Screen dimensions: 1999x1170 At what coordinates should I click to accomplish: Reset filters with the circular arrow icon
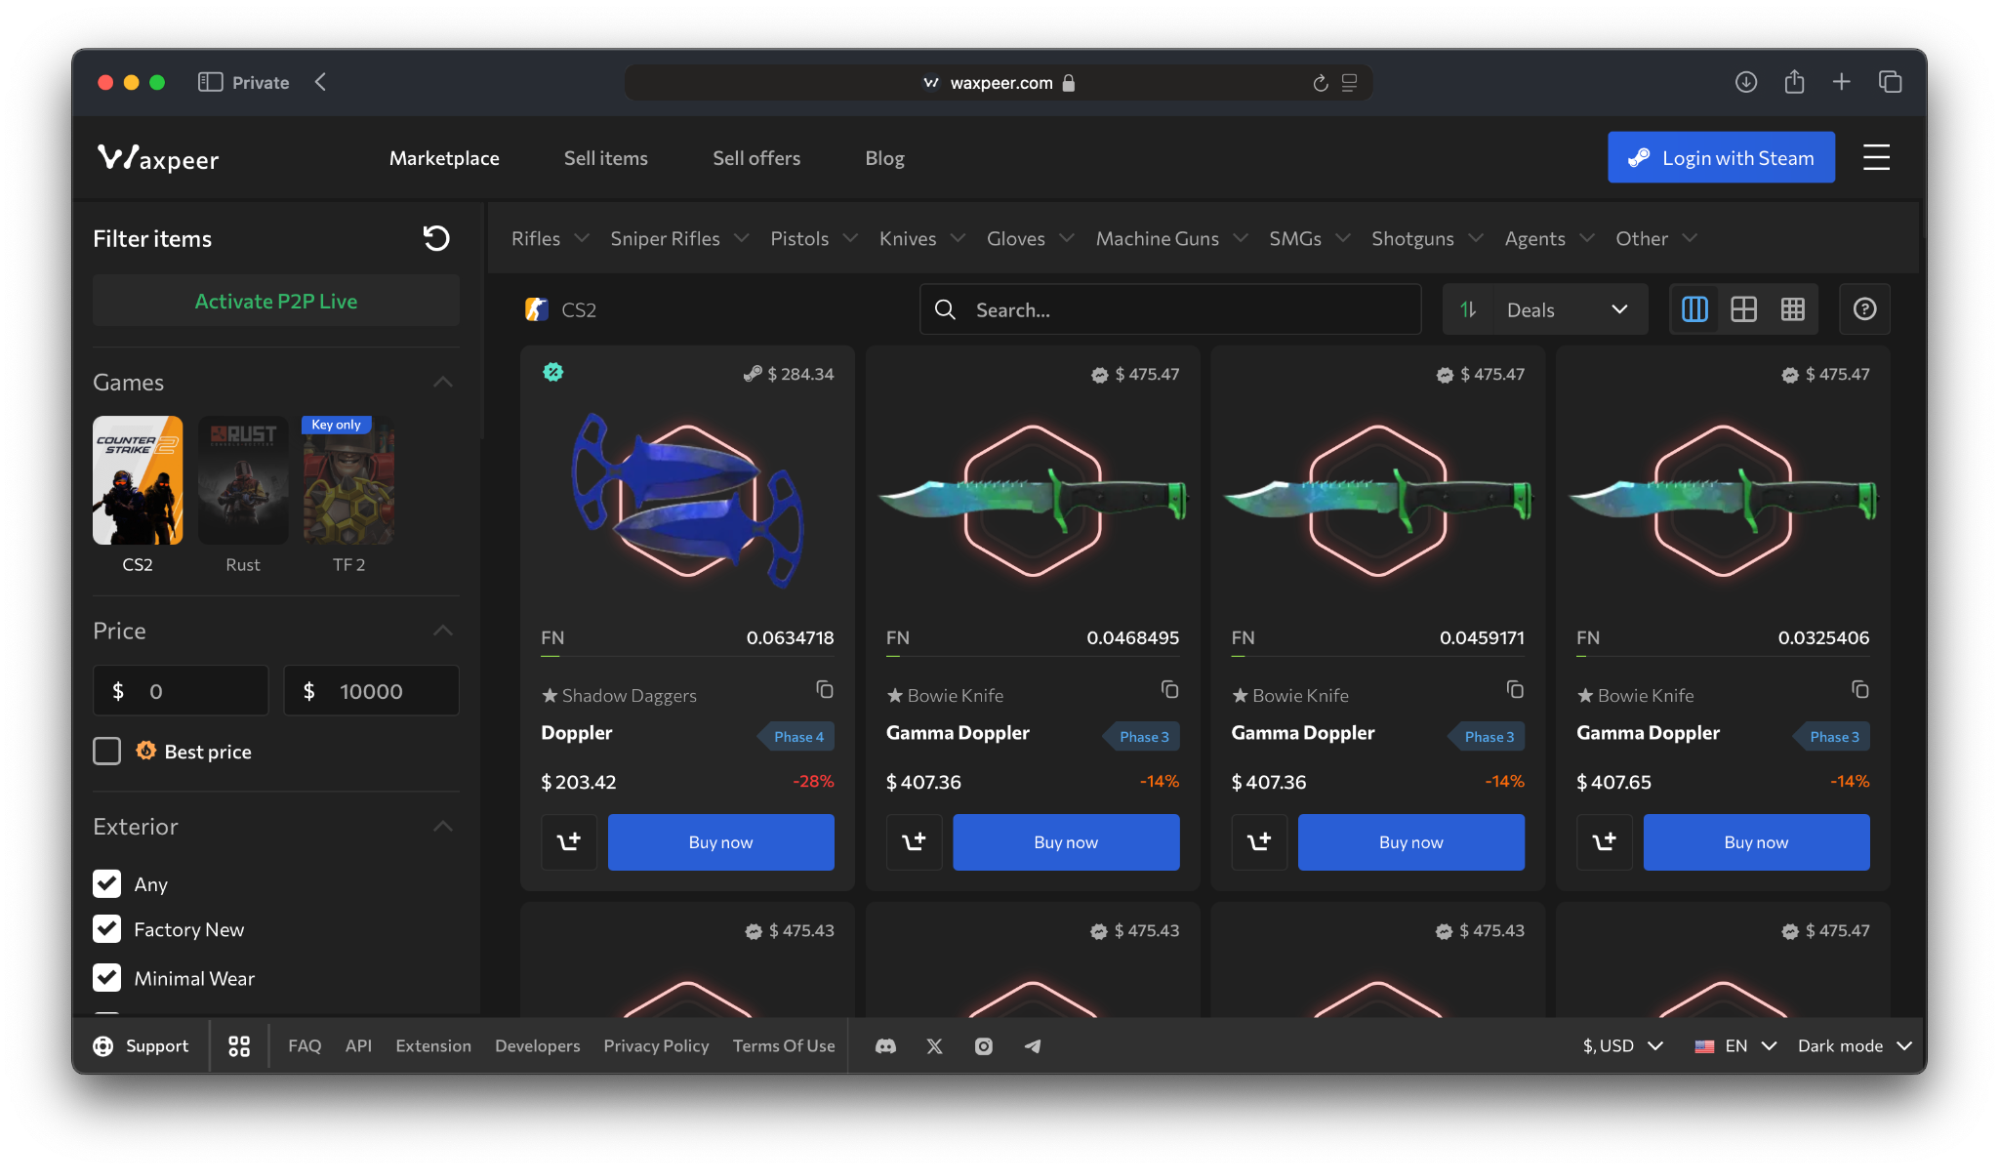[436, 238]
